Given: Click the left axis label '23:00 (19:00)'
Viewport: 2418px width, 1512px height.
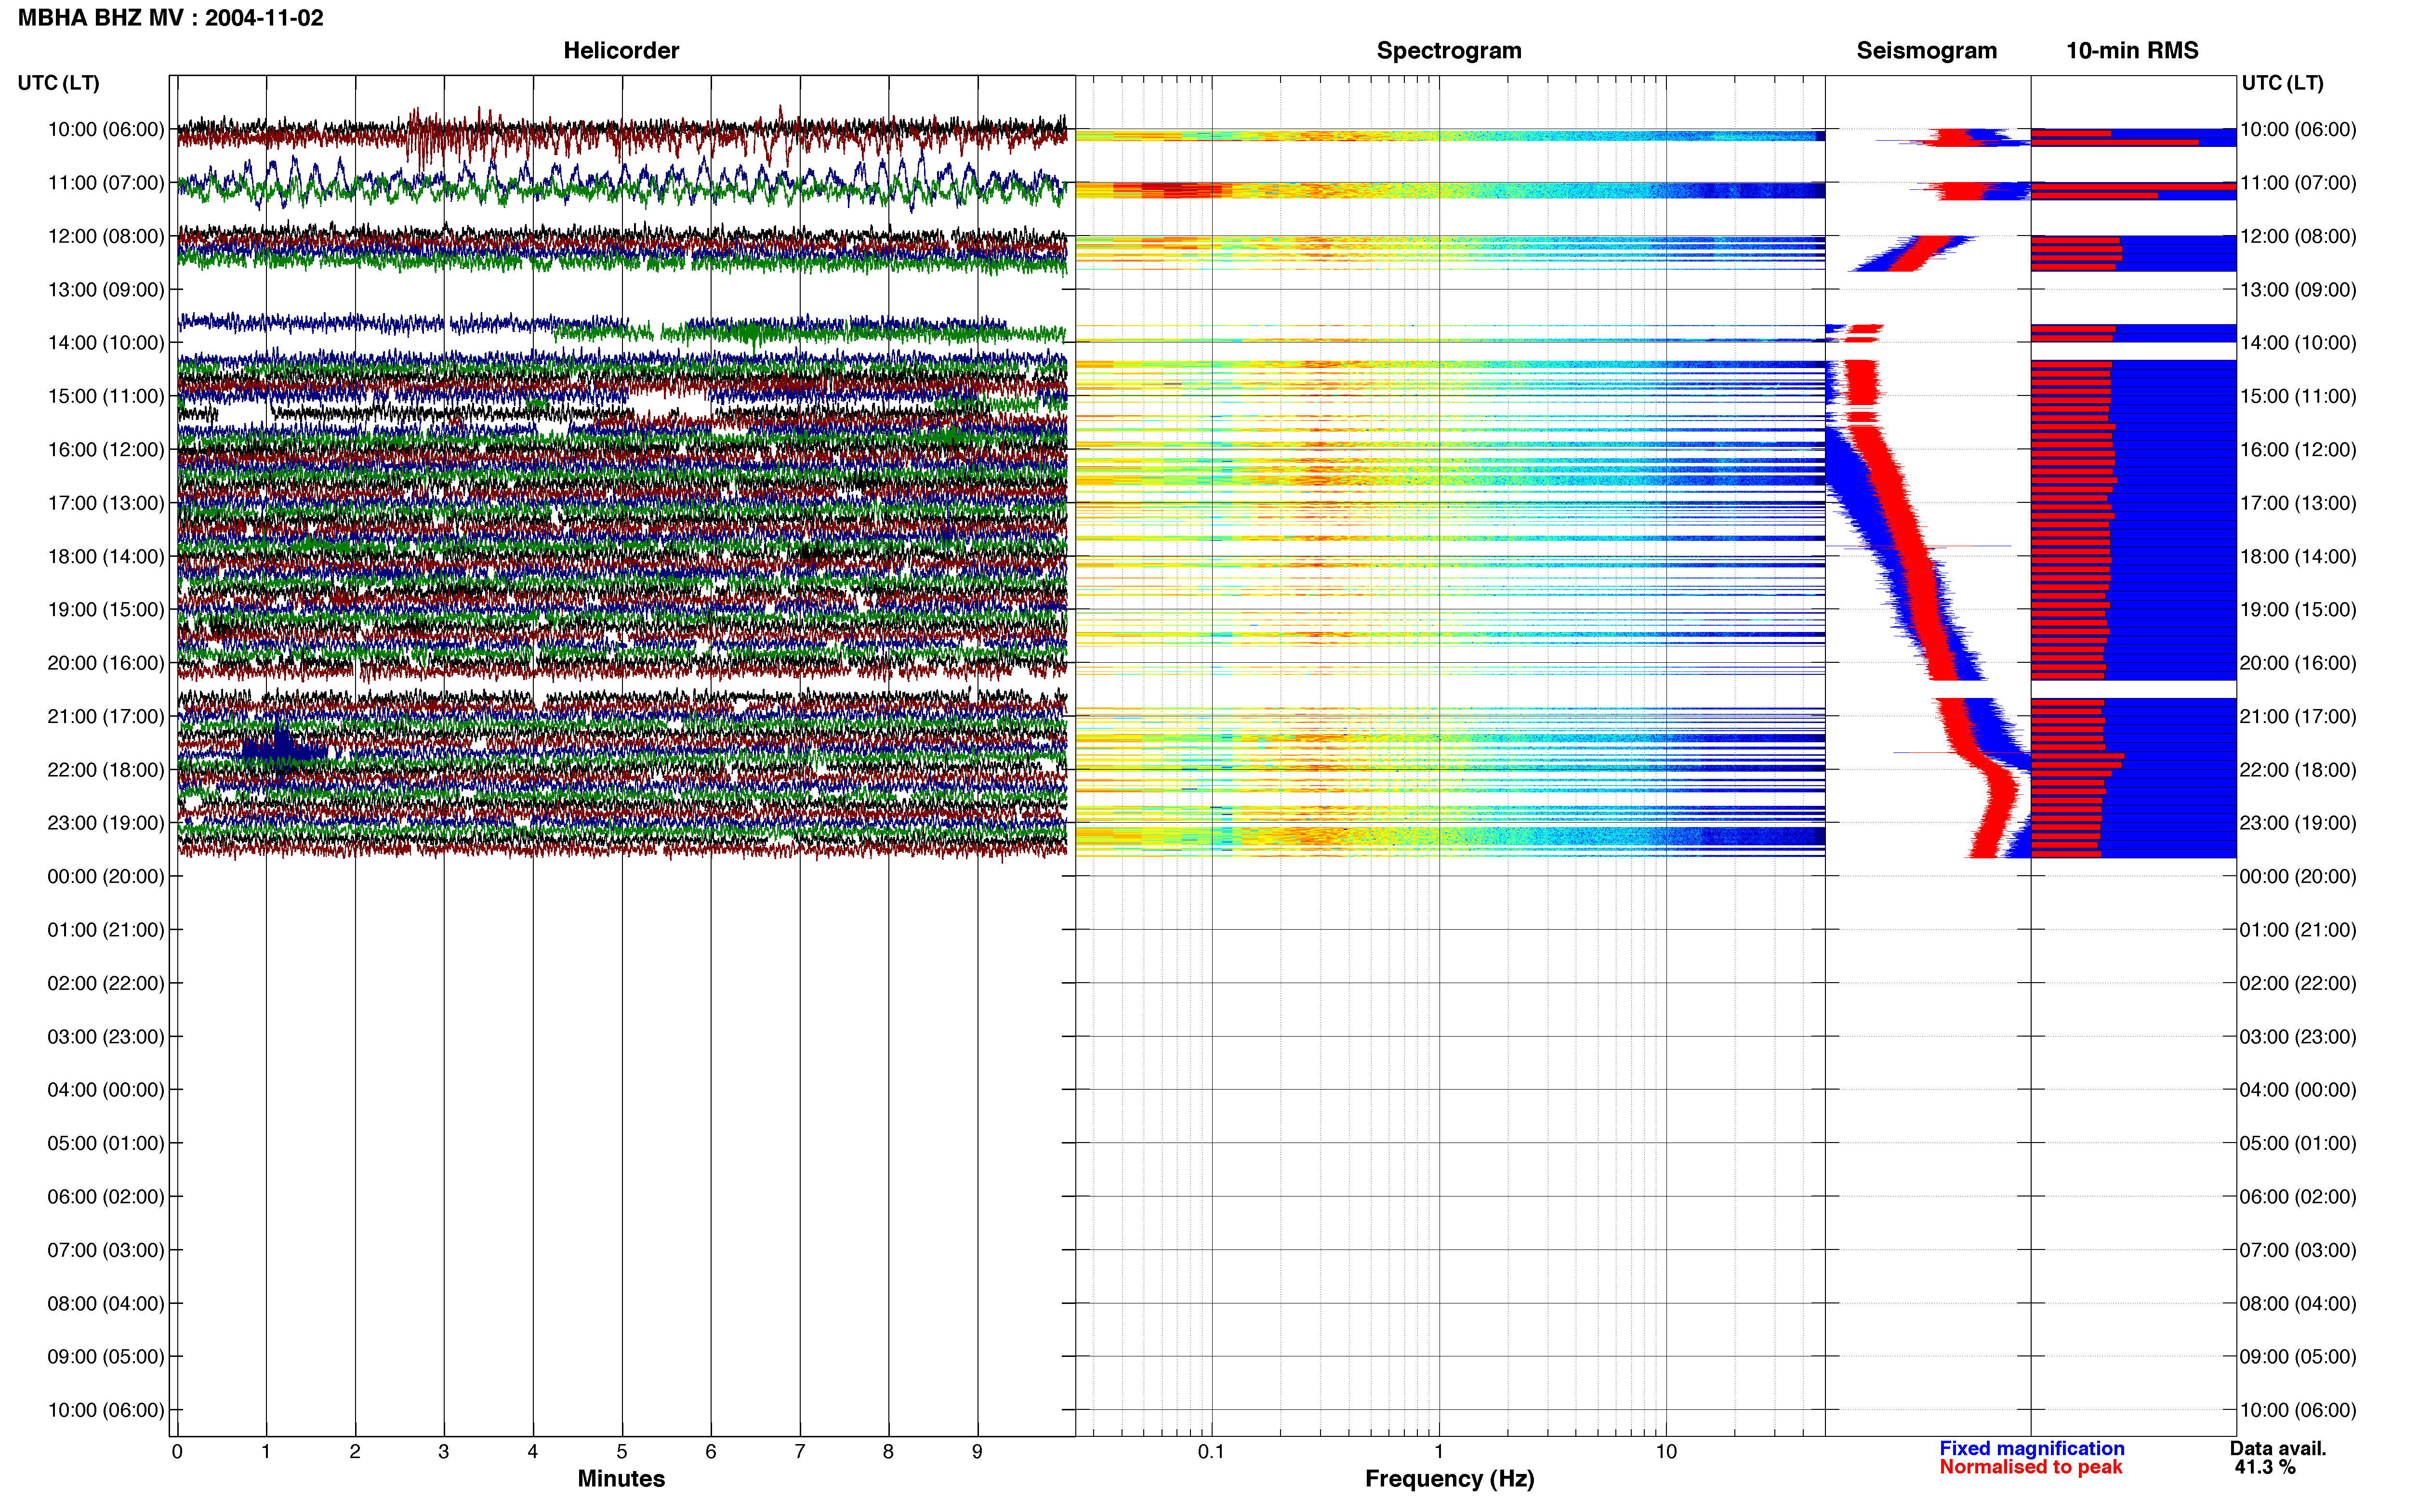Looking at the screenshot, I should pos(106,823).
